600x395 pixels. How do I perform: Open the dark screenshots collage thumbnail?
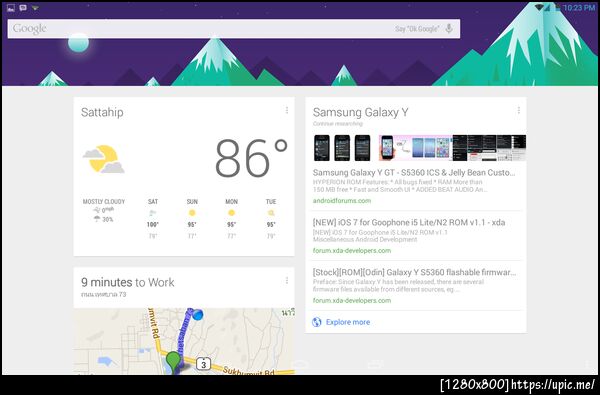pyautogui.click(x=489, y=148)
